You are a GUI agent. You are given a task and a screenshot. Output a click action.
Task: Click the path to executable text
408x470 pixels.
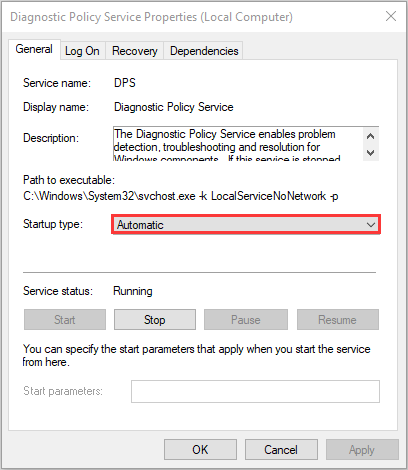tap(181, 196)
